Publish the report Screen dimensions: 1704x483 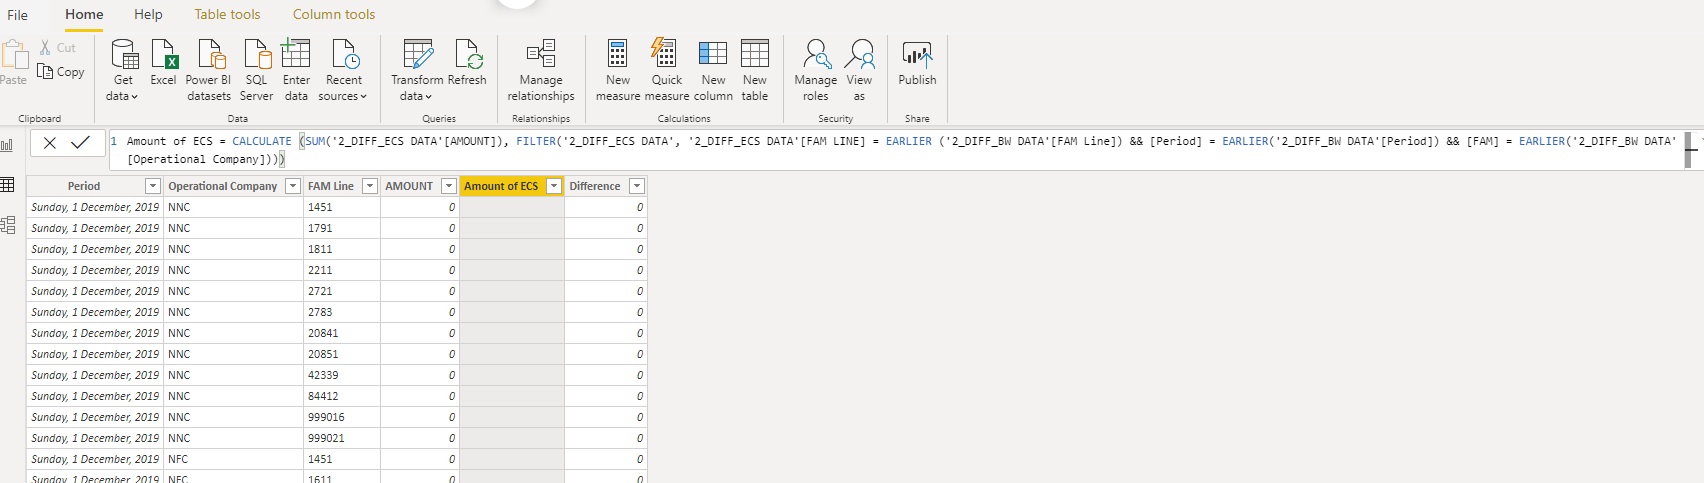[x=917, y=63]
